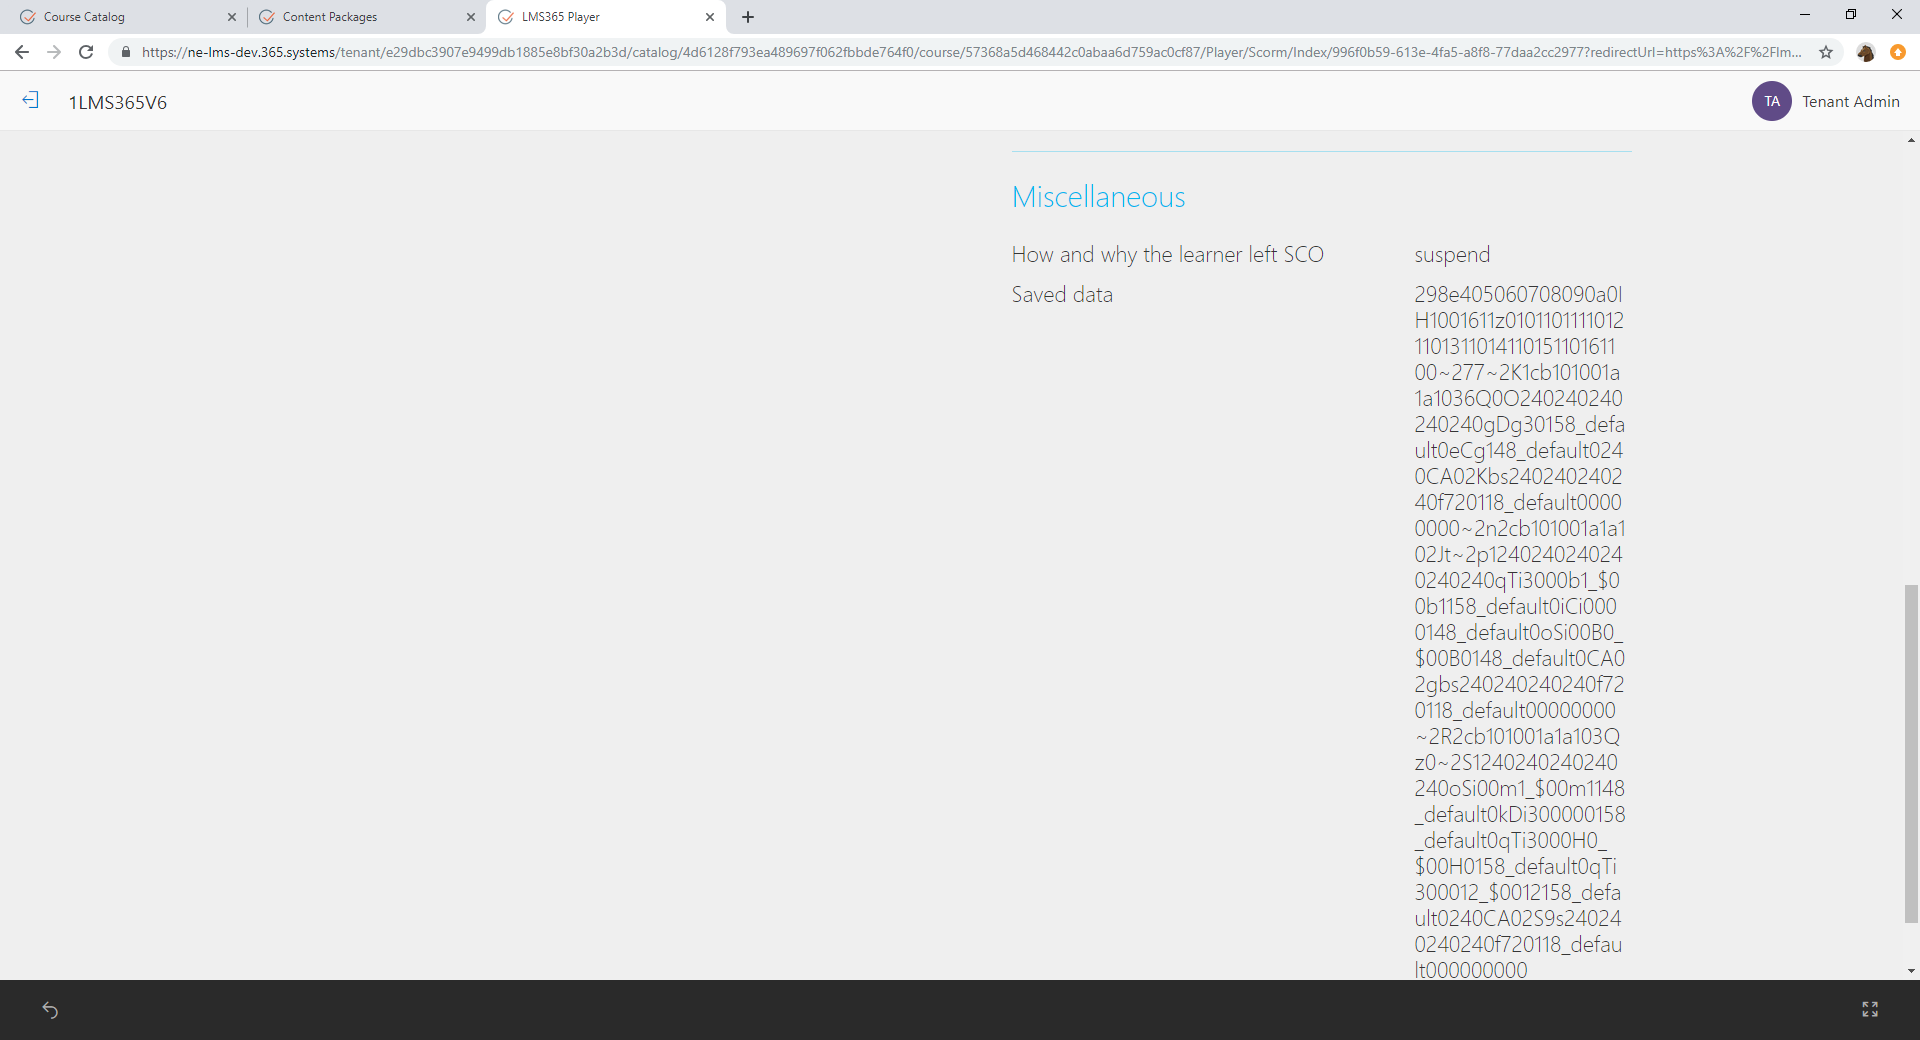Click the page vertical scrollbar thumb

tap(1911, 754)
